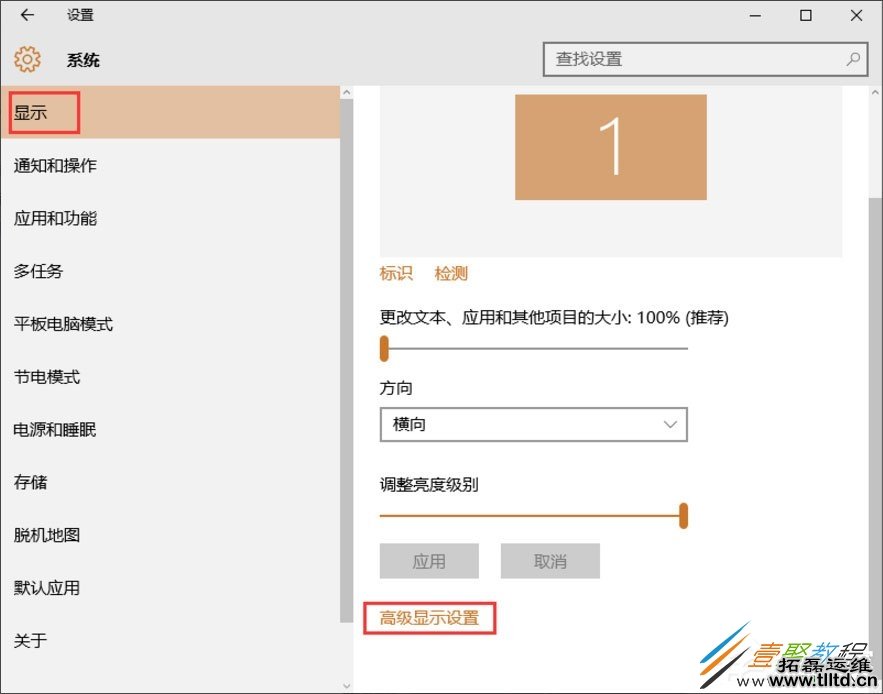Open 高级显示设置 advanced display settings
This screenshot has height=694, width=883.
coord(430,618)
